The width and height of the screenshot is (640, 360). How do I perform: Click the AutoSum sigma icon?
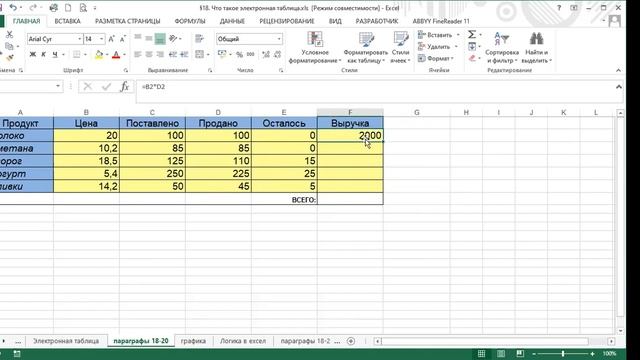[x=472, y=35]
